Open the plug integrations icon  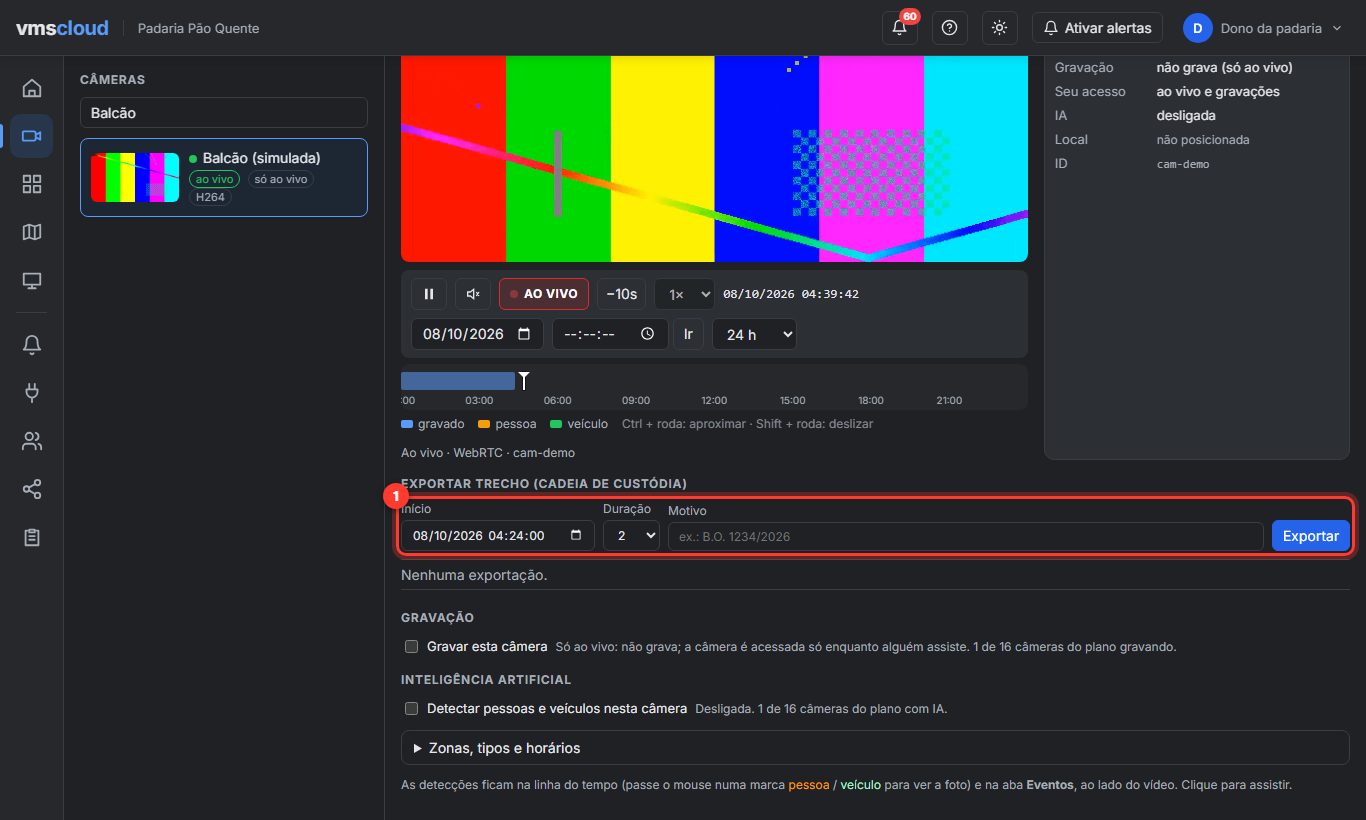pos(32,393)
